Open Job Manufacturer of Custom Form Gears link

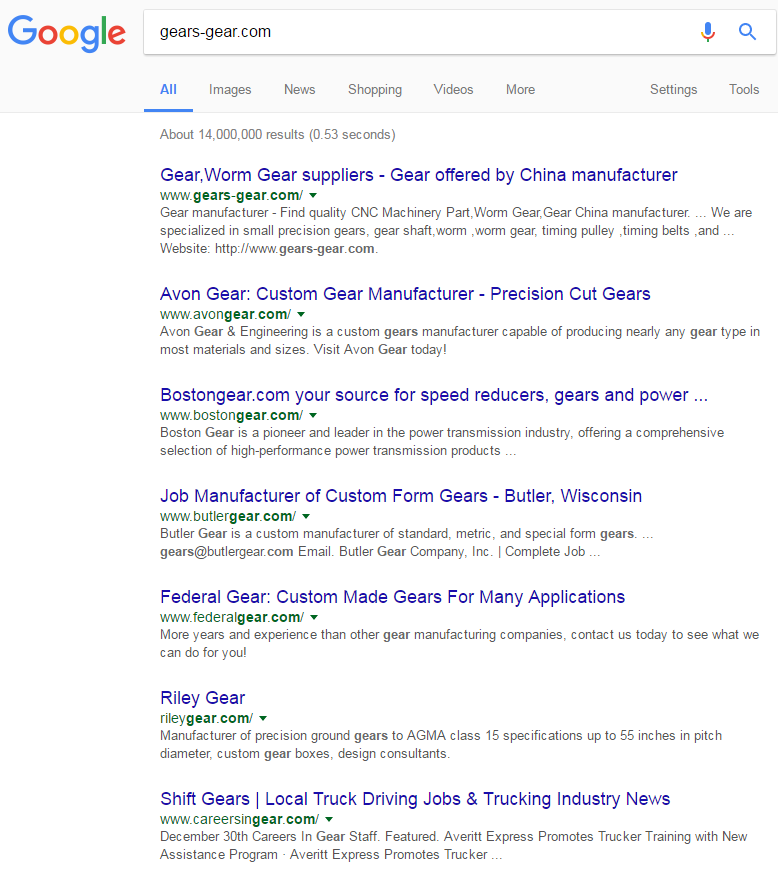tap(401, 496)
